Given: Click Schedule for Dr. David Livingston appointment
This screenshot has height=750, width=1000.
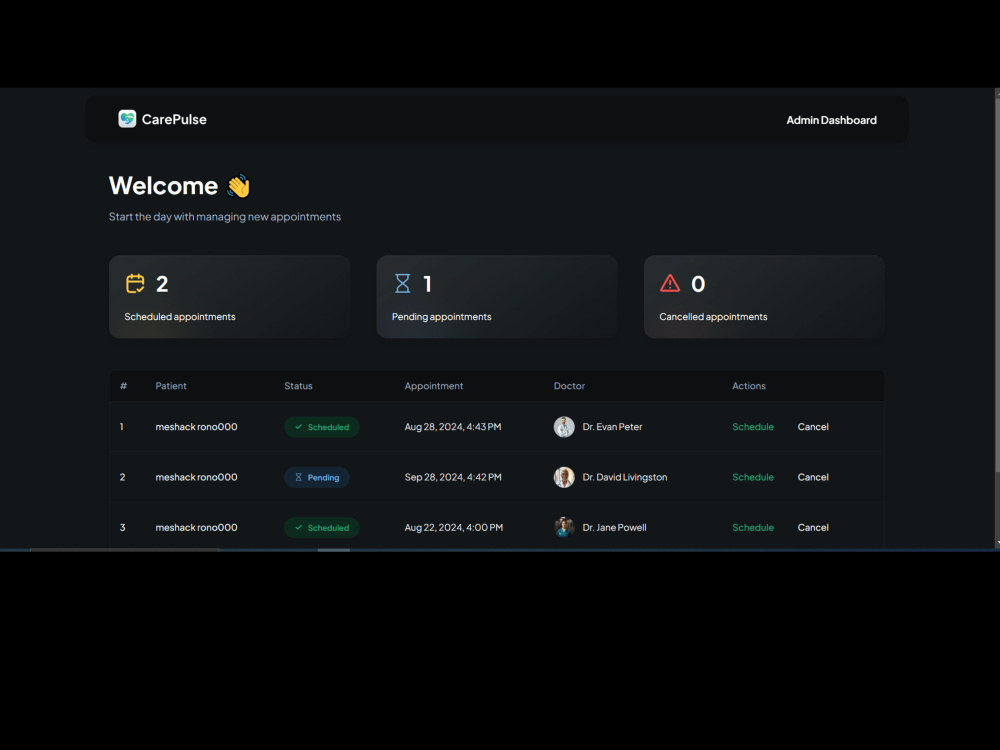Looking at the screenshot, I should pos(753,477).
